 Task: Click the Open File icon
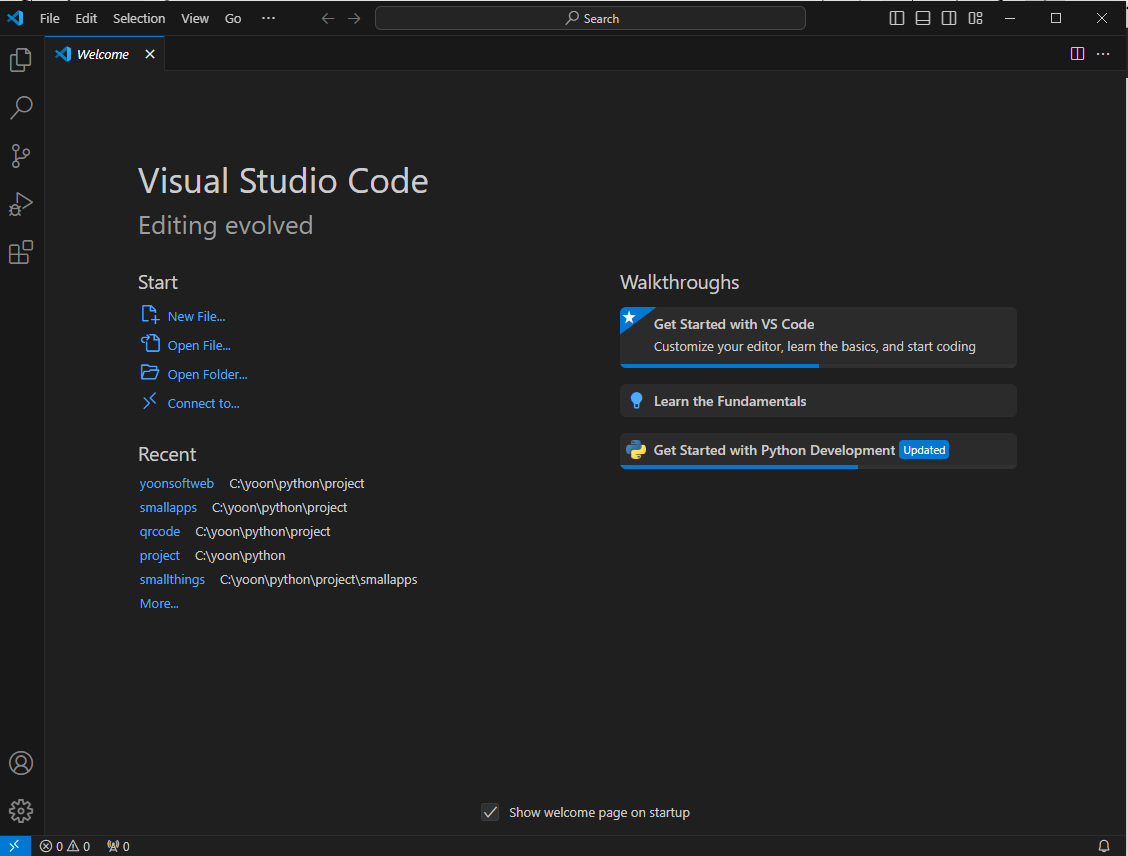150,343
